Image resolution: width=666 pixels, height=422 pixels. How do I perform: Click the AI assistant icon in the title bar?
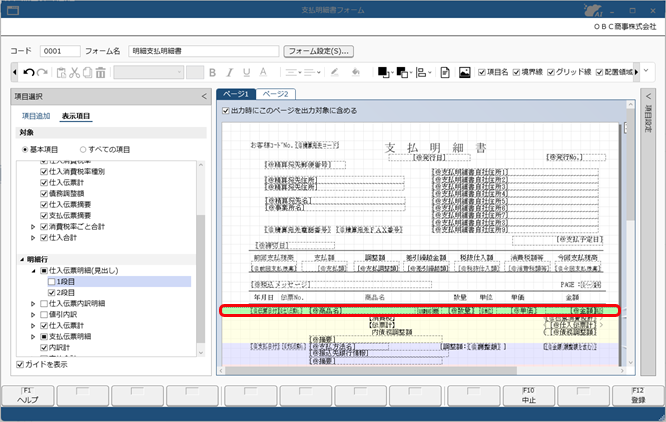(593, 10)
